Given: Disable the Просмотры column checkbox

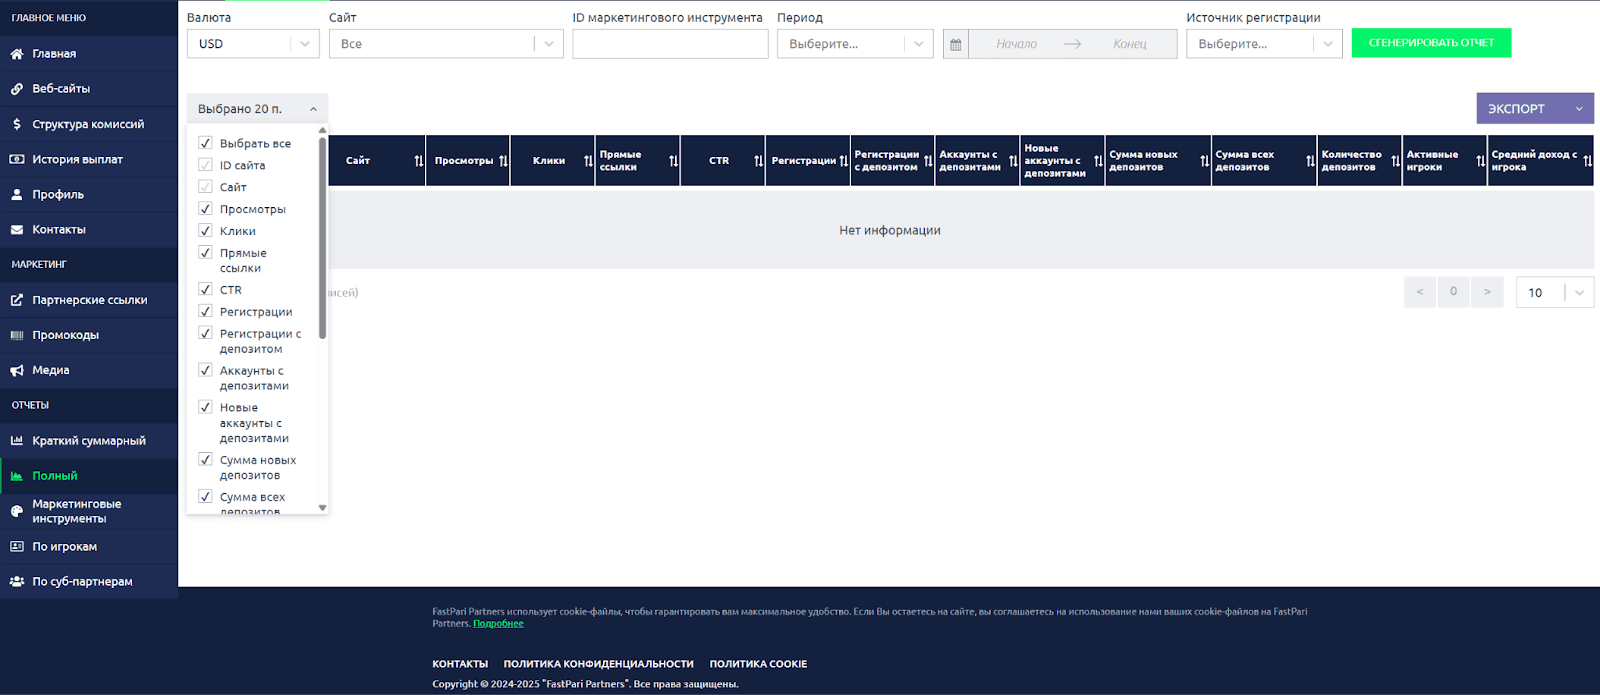Looking at the screenshot, I should point(205,209).
